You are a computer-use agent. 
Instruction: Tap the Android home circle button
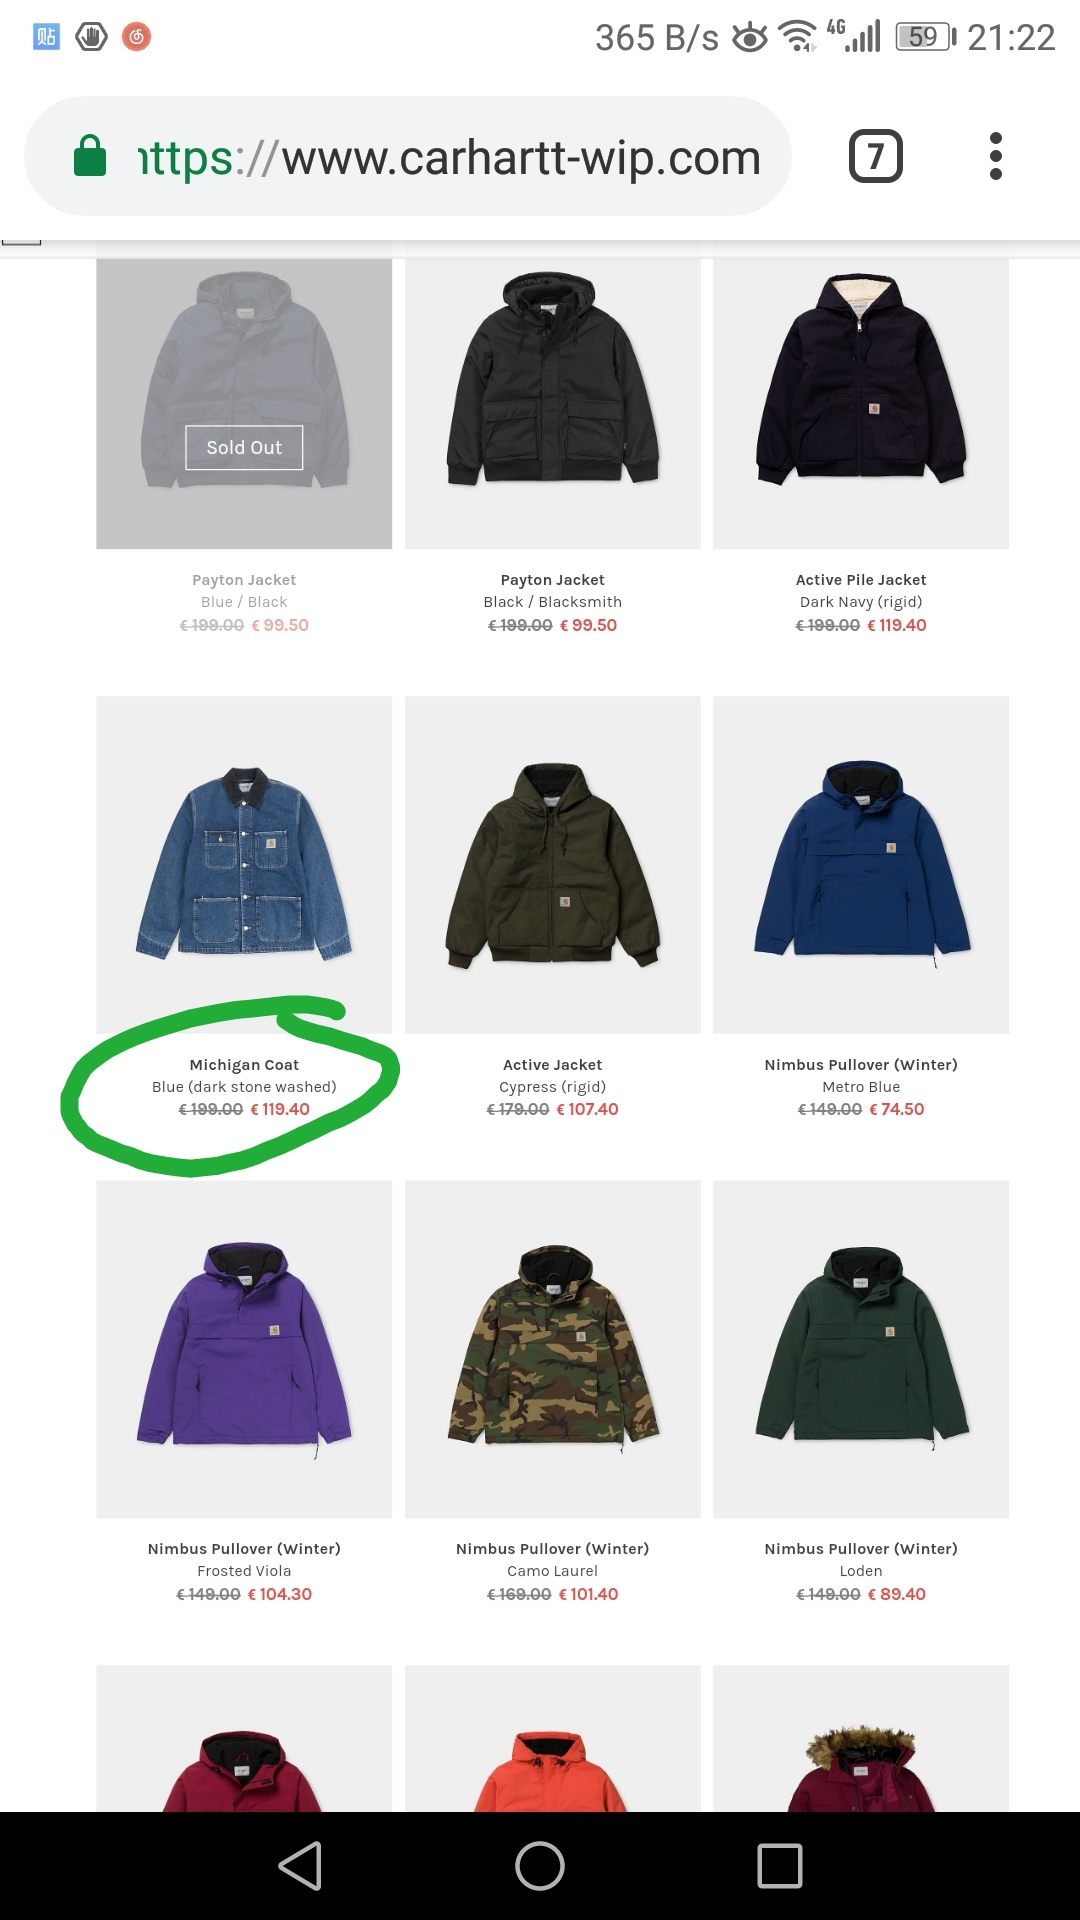[x=540, y=1866]
